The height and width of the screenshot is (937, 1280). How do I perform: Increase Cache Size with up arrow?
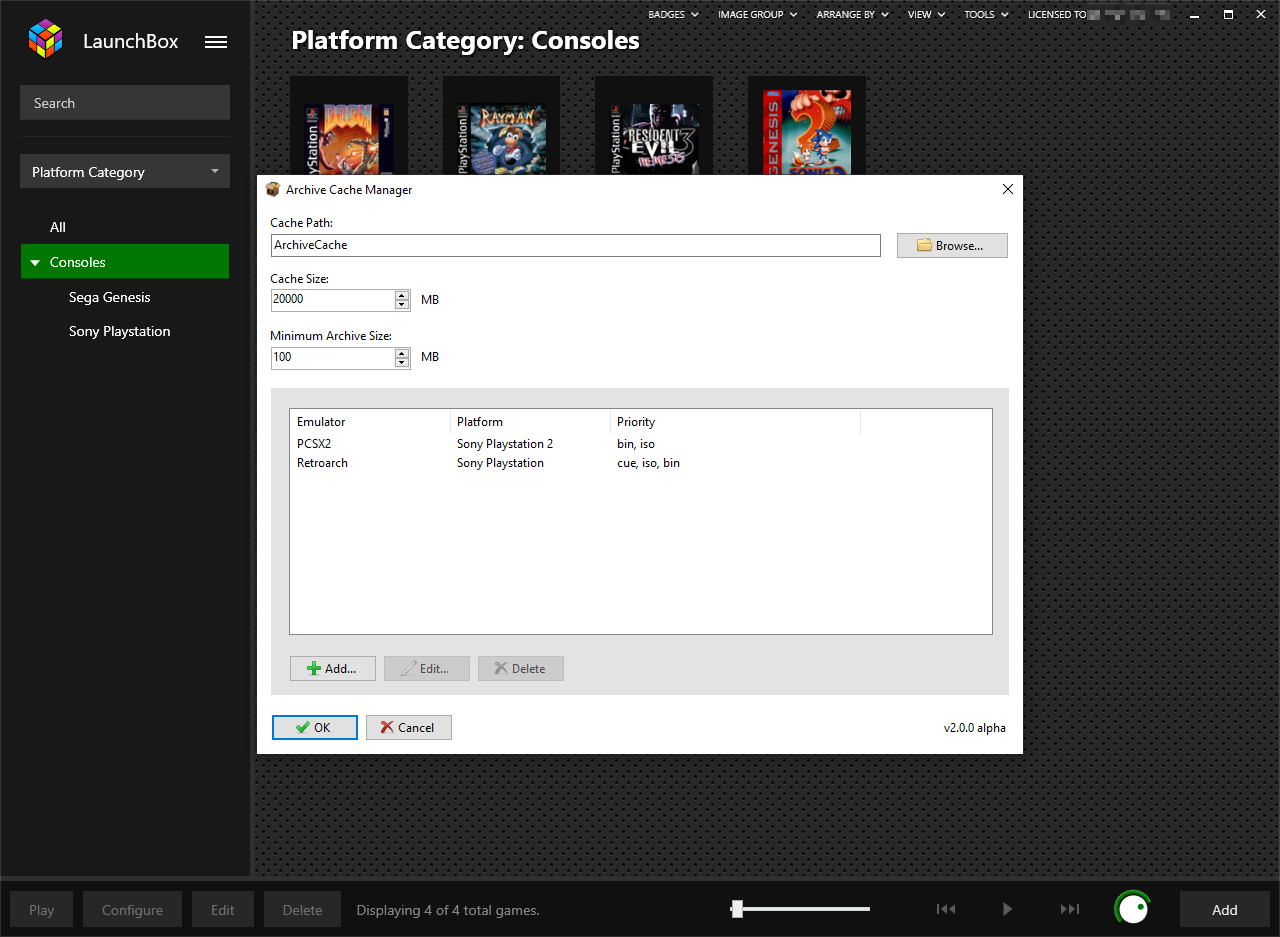pos(402,295)
